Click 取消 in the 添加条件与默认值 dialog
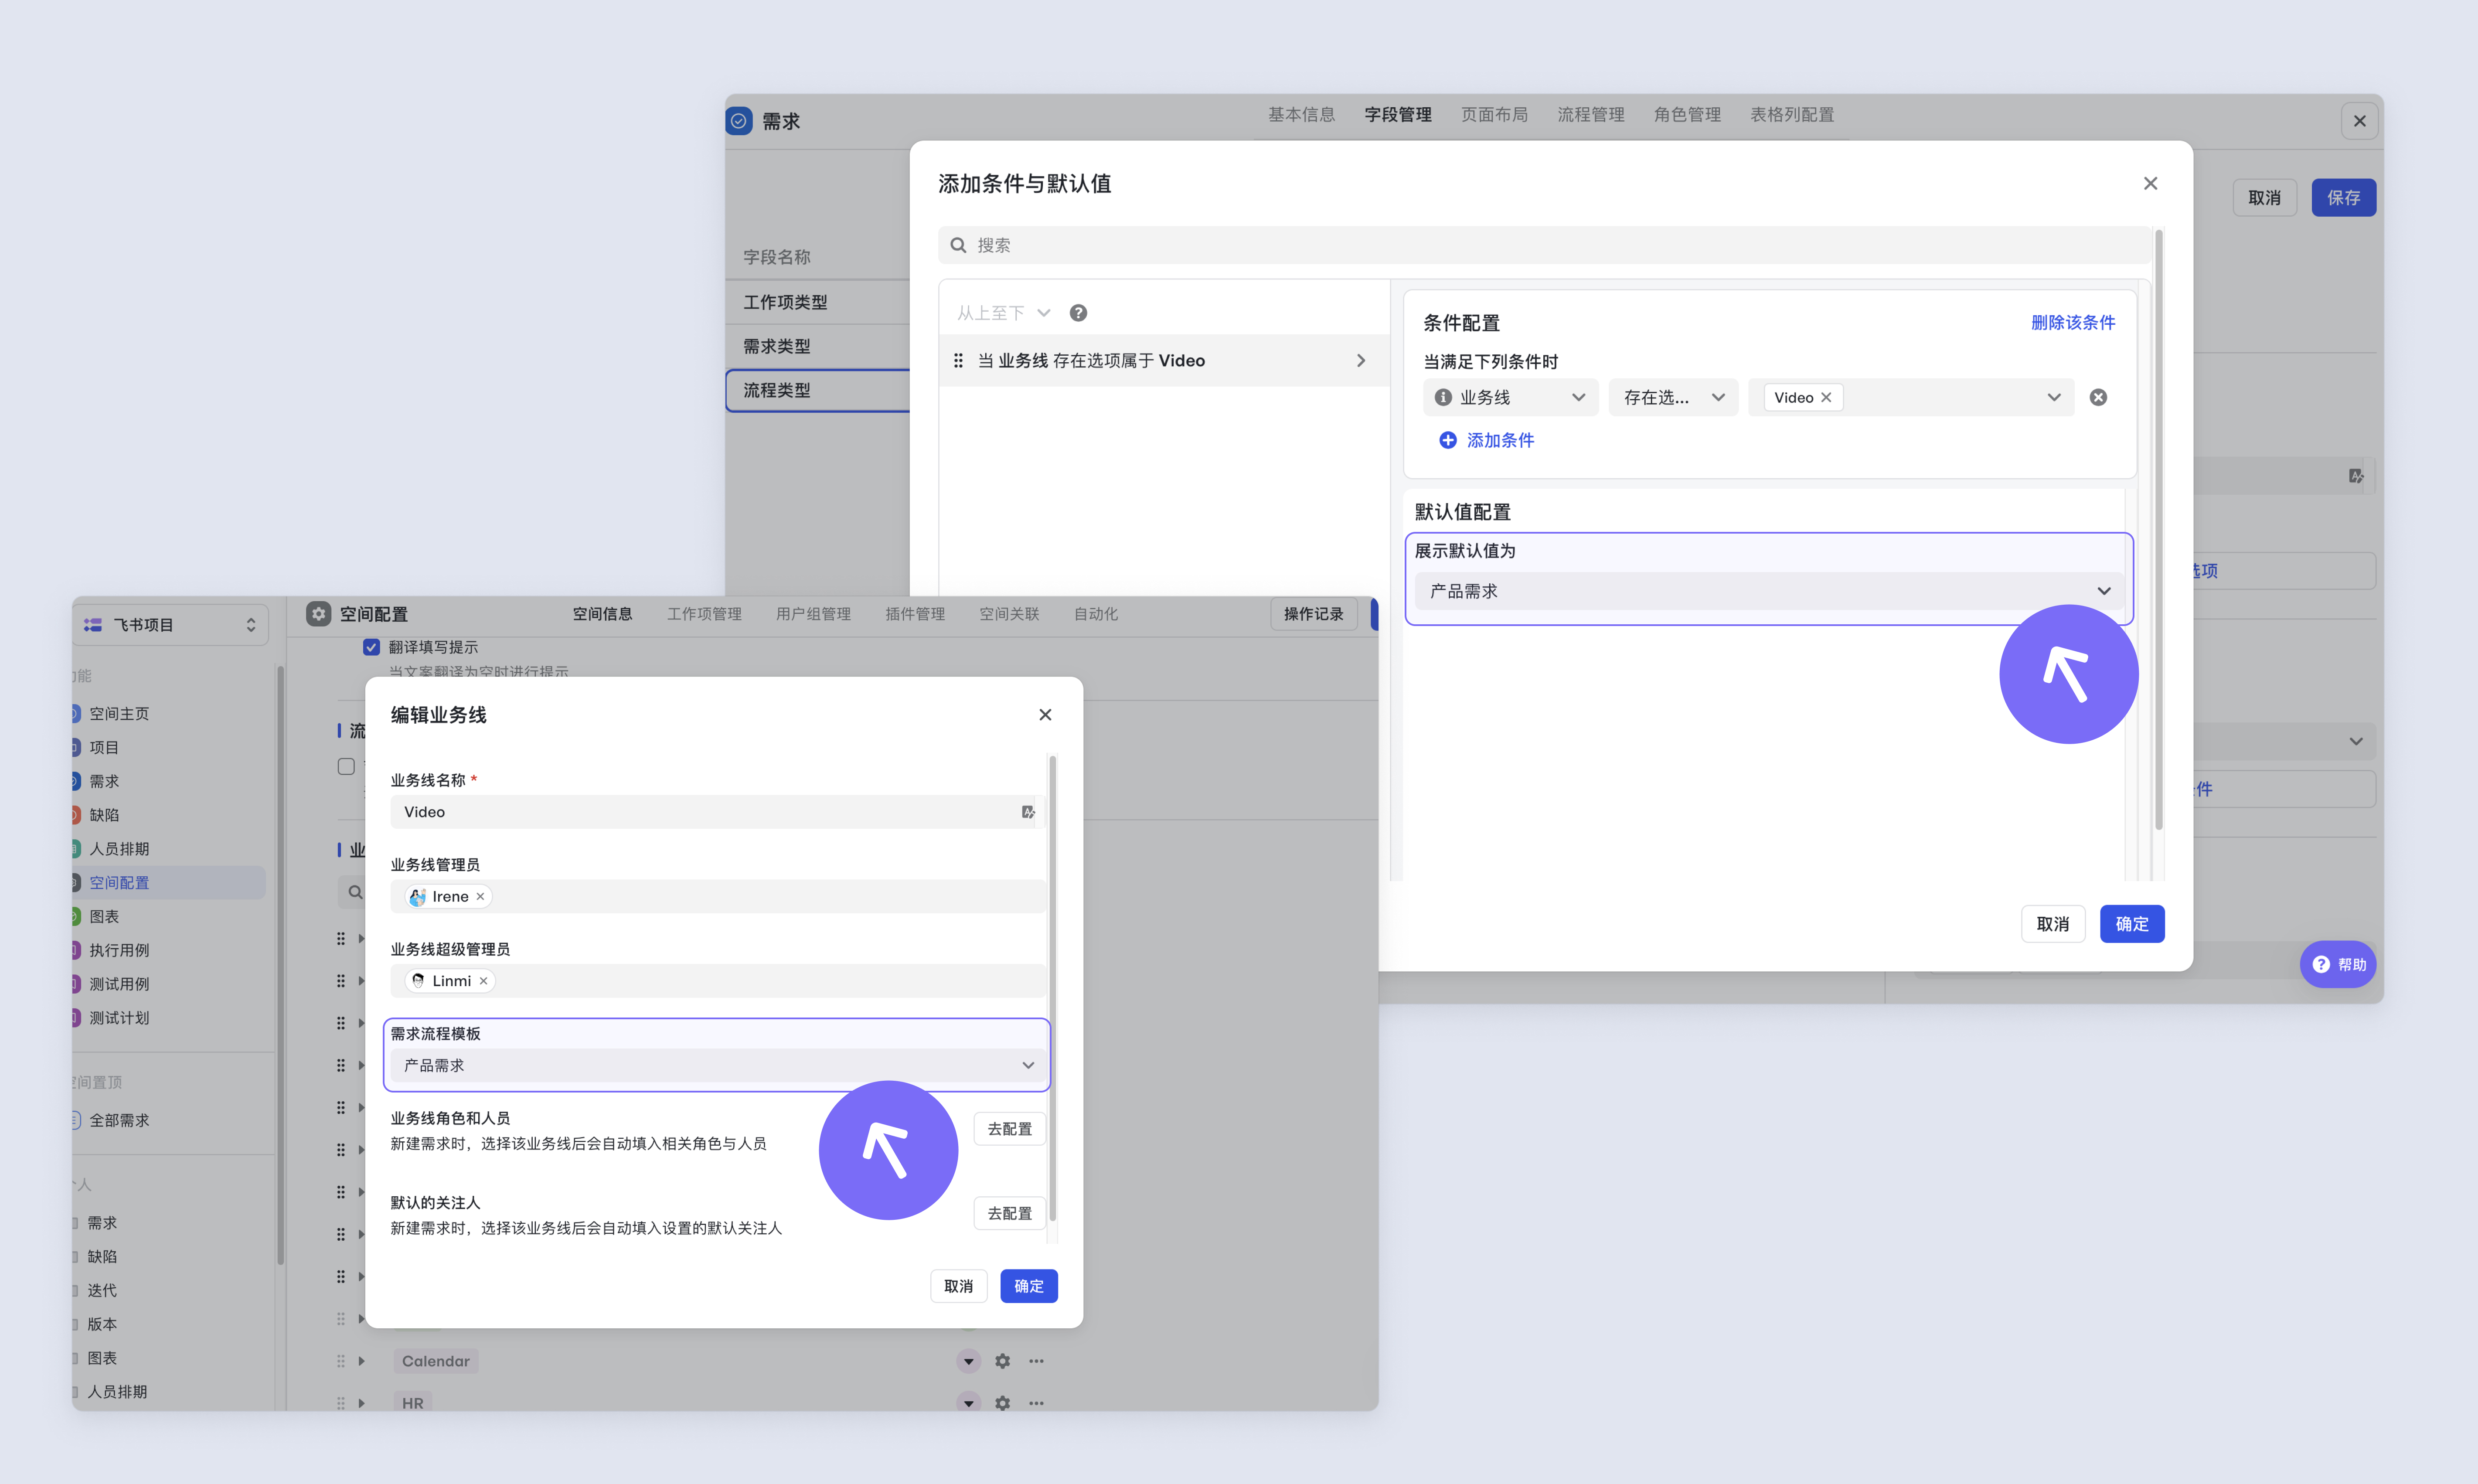This screenshot has height=1484, width=2478. pyautogui.click(x=2053, y=924)
